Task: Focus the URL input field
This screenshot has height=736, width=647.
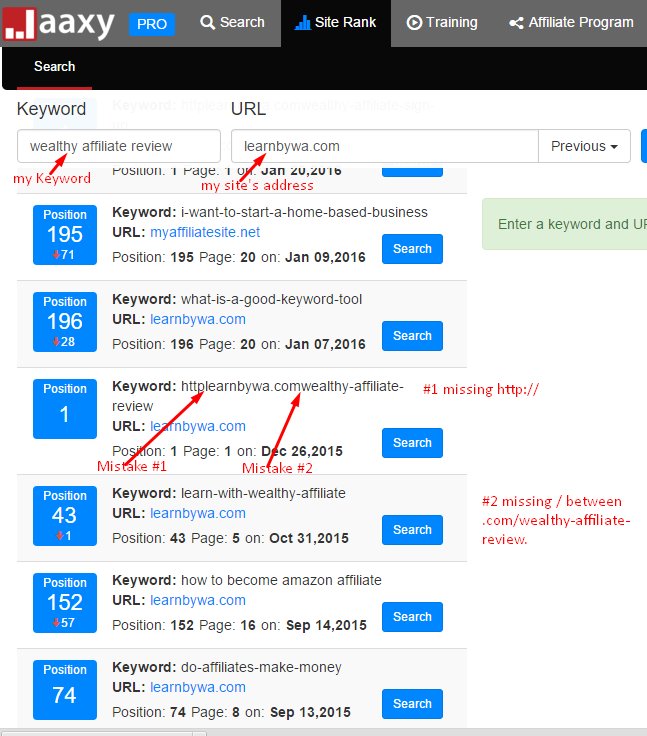Action: 385,146
